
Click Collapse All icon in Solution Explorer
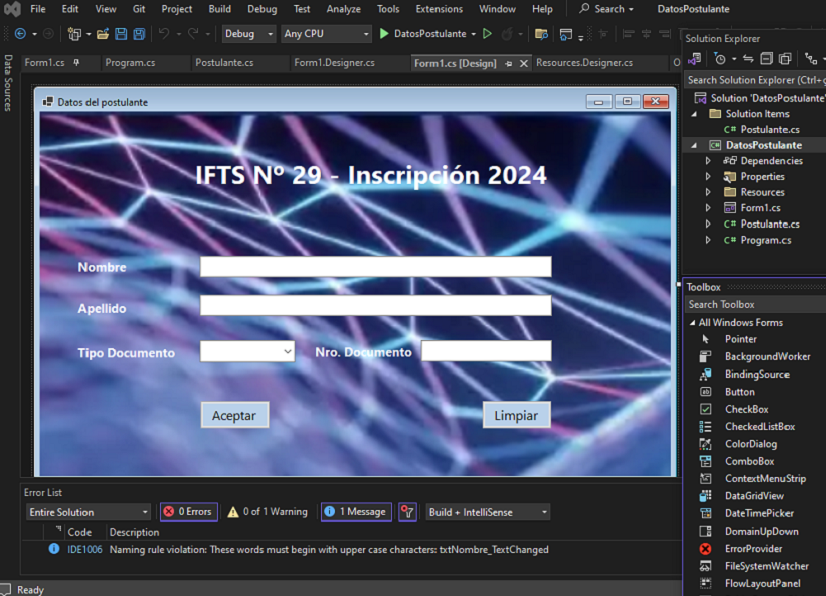766,59
